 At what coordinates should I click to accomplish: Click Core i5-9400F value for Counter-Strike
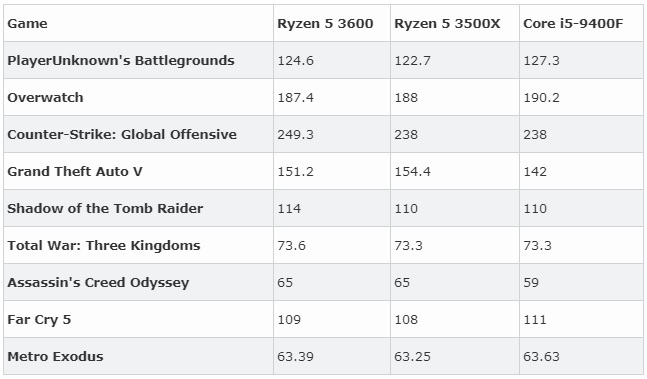pos(535,134)
